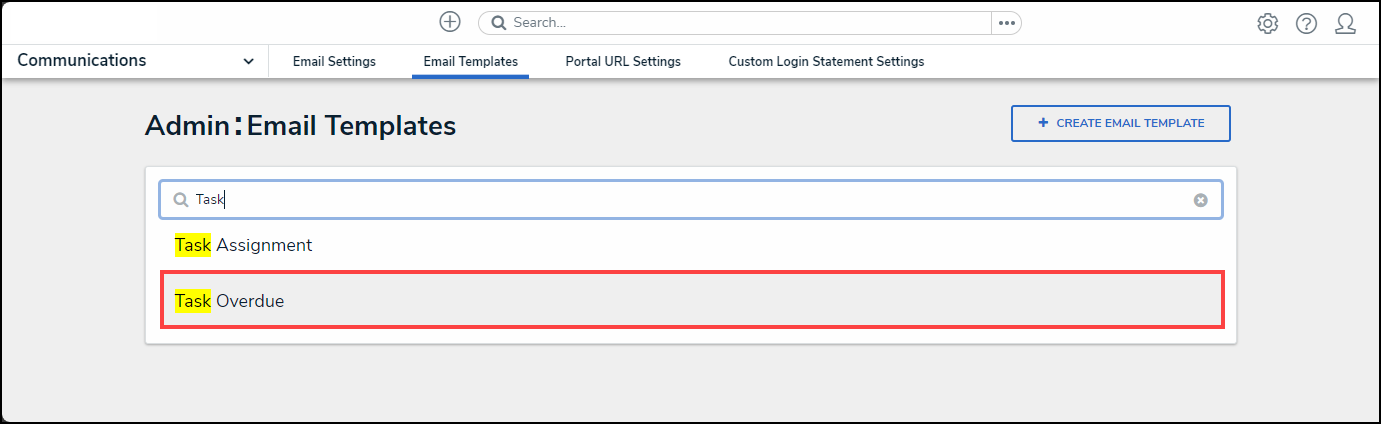This screenshot has width=1381, height=424.
Task: Click the chevron arrow beside Communications
Action: pyautogui.click(x=248, y=62)
